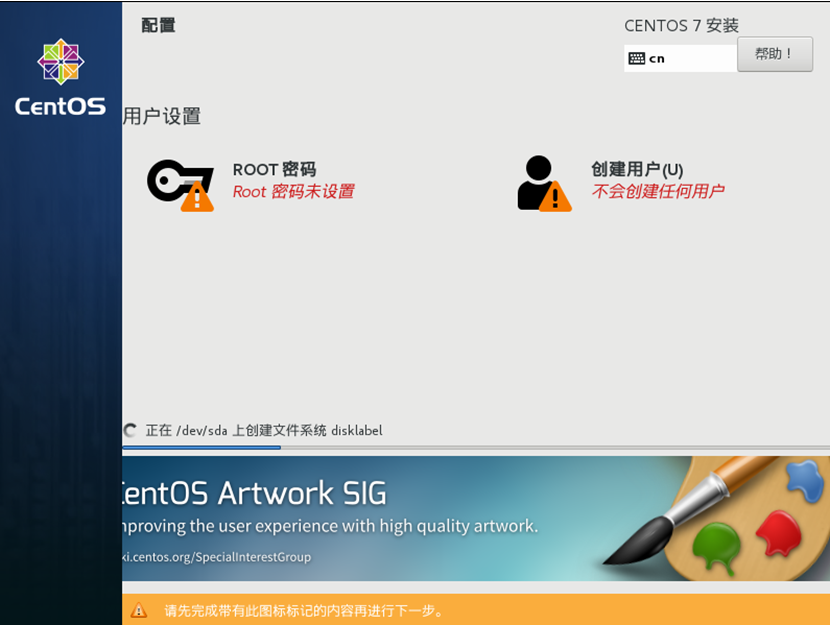The width and height of the screenshot is (833, 628).
Task: Click the disklabel creation status text
Action: point(264,430)
